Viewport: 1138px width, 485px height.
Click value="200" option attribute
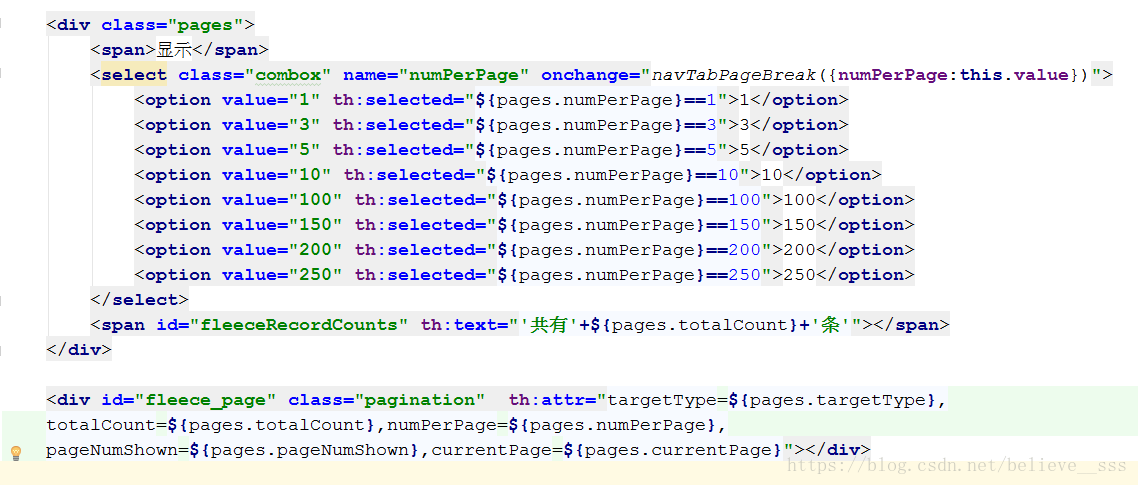click(x=282, y=250)
